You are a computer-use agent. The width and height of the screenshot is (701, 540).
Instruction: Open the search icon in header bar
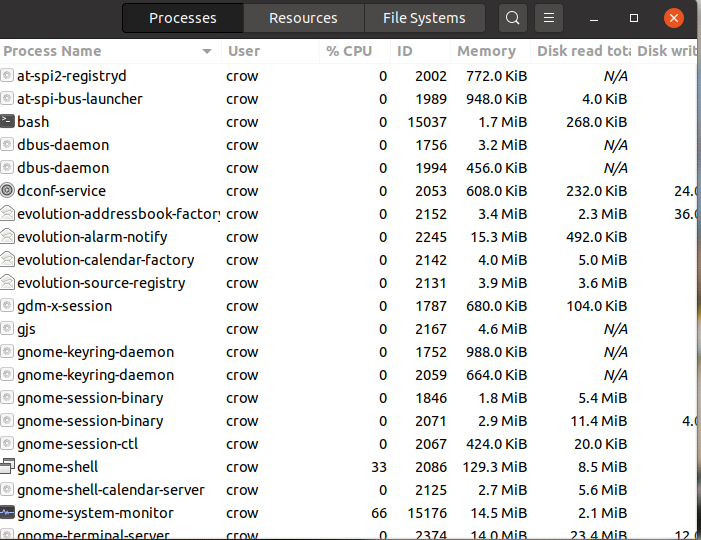[512, 18]
